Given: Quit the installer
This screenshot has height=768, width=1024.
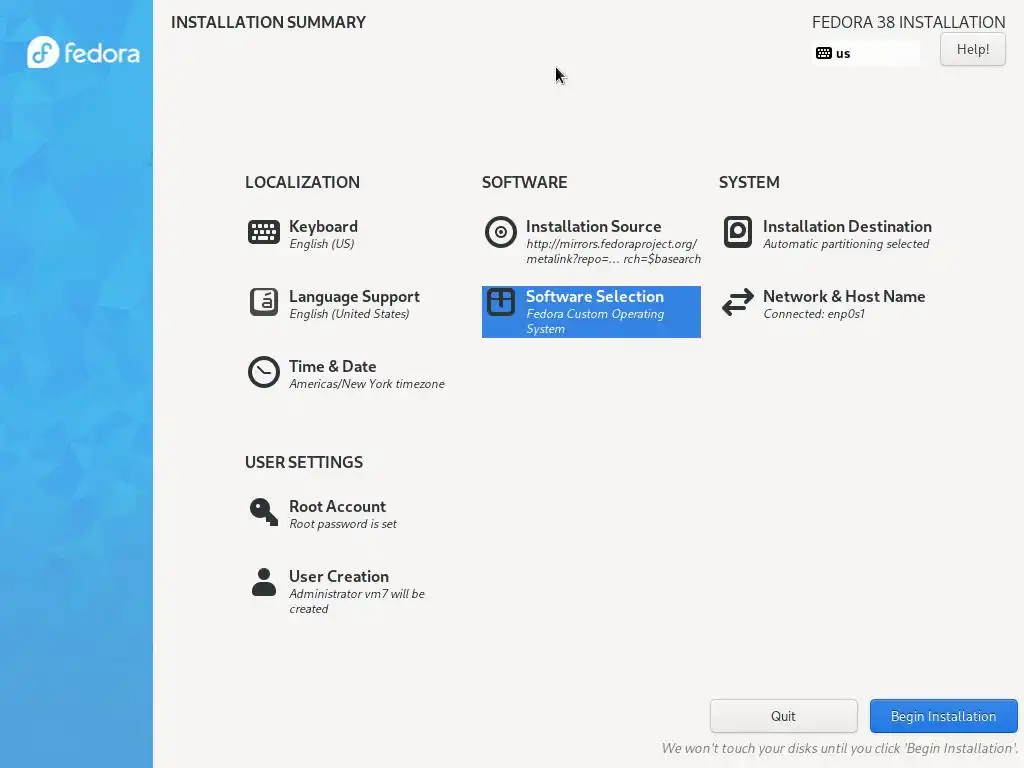Looking at the screenshot, I should click(784, 716).
